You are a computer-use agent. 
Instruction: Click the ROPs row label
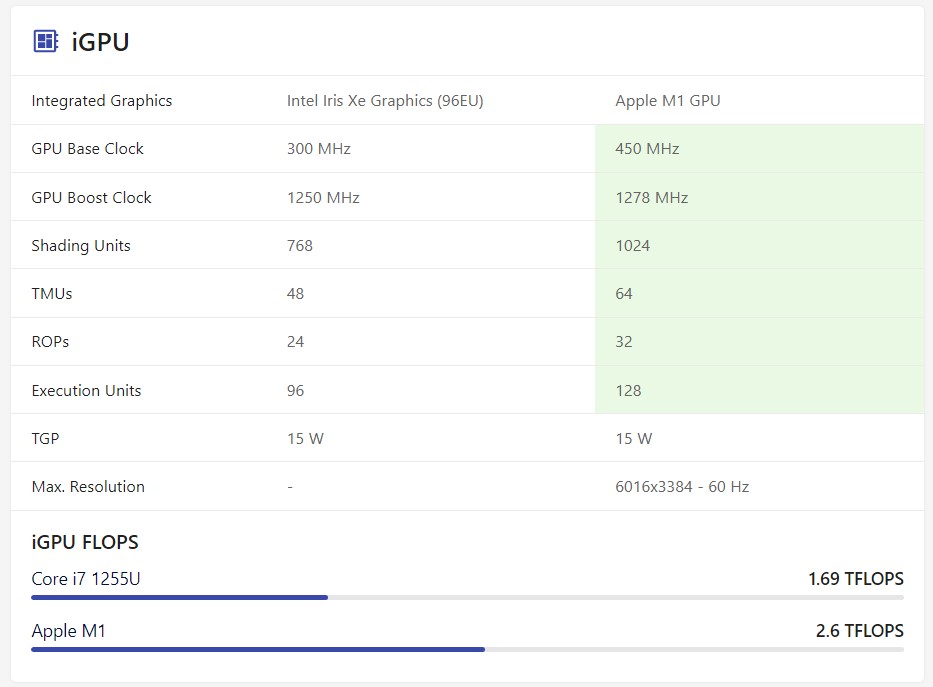tap(51, 342)
